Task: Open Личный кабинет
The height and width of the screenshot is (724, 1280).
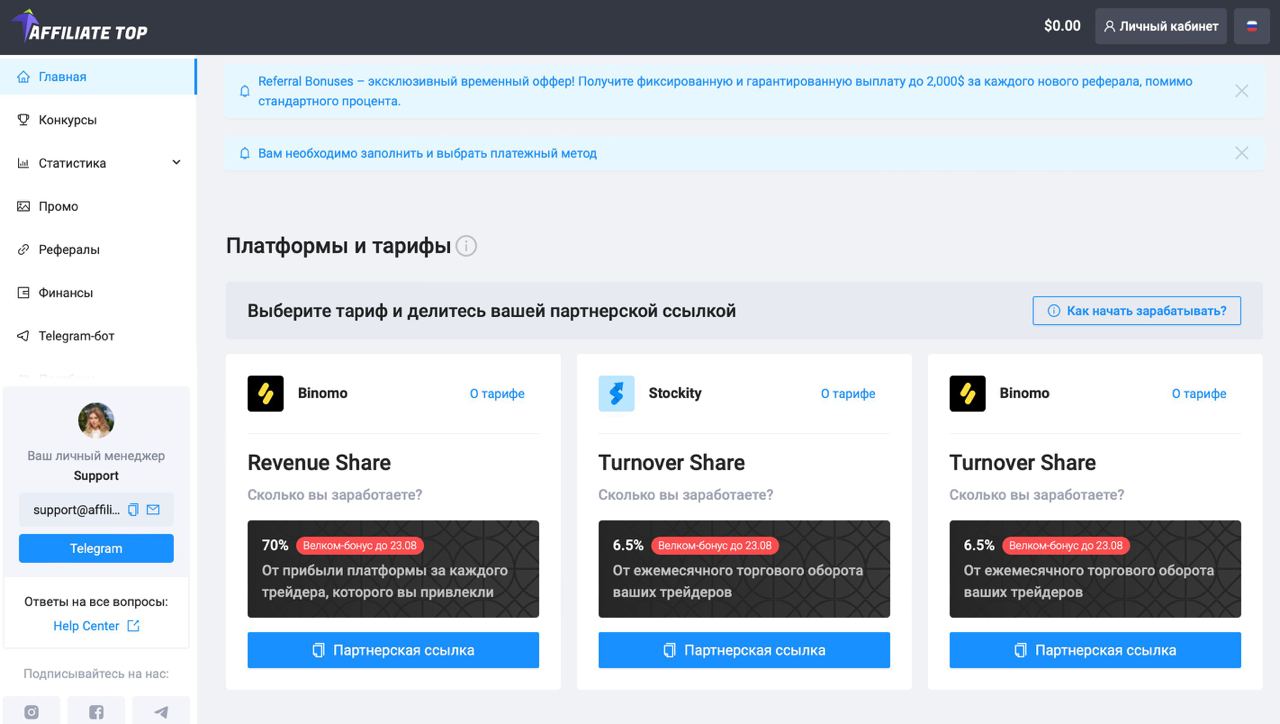Action: (1161, 26)
